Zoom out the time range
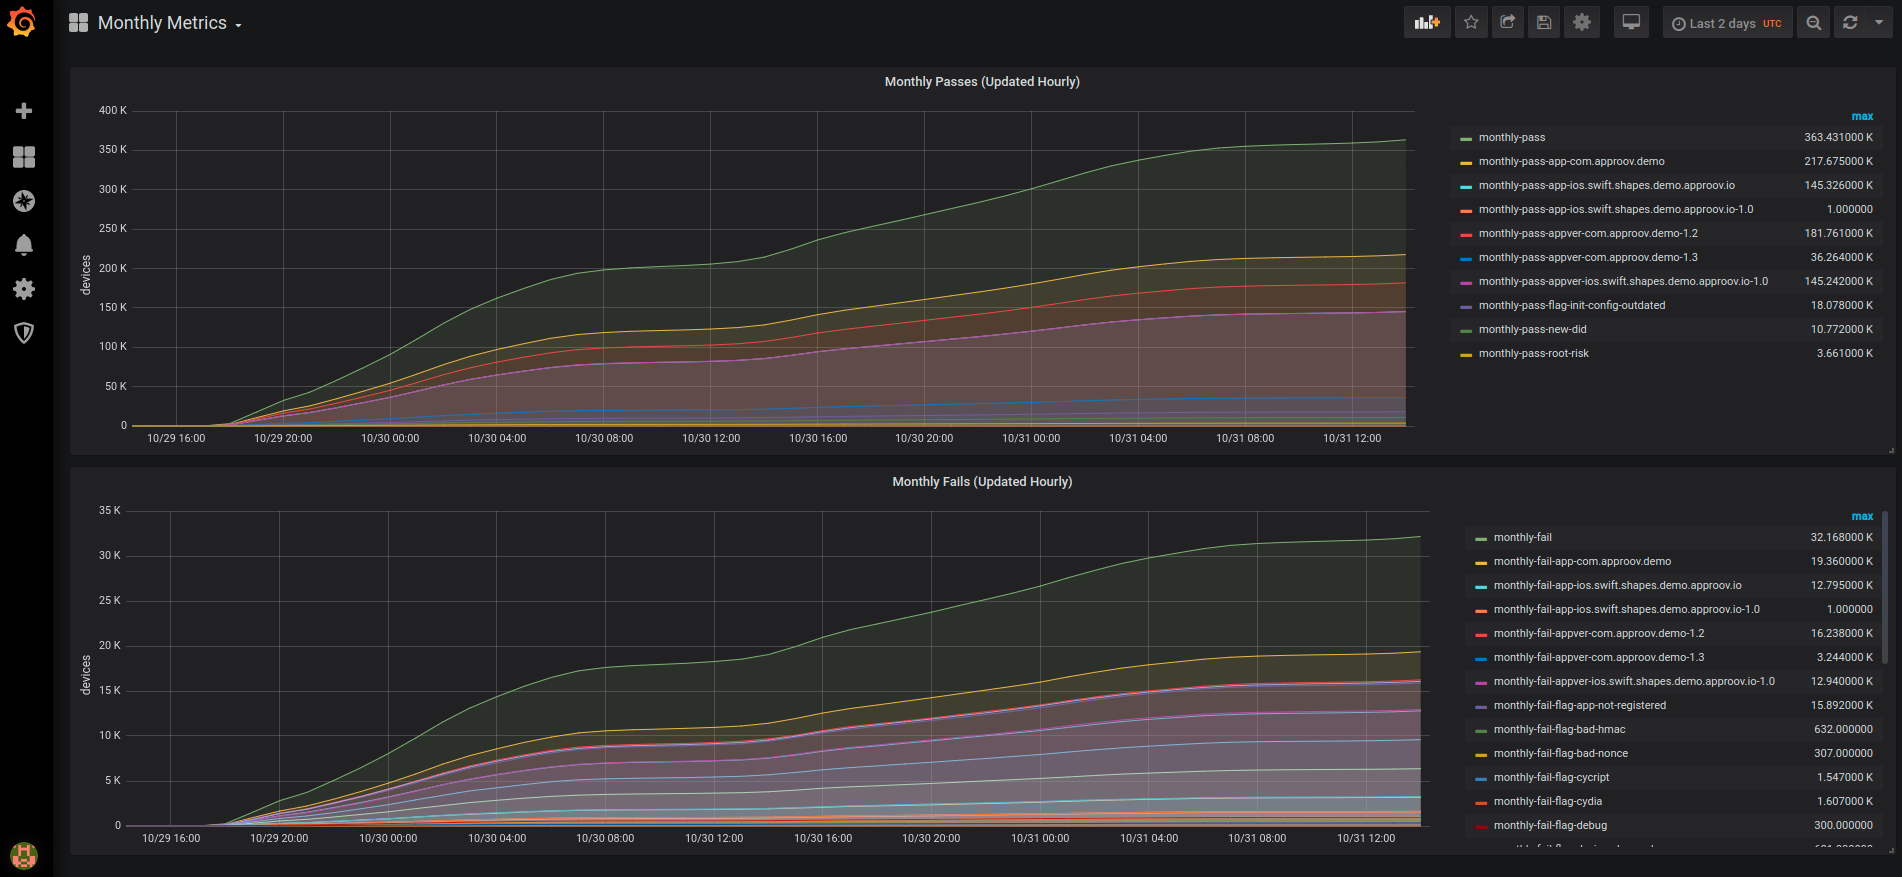Screen dimensions: 1902x877 point(1813,22)
